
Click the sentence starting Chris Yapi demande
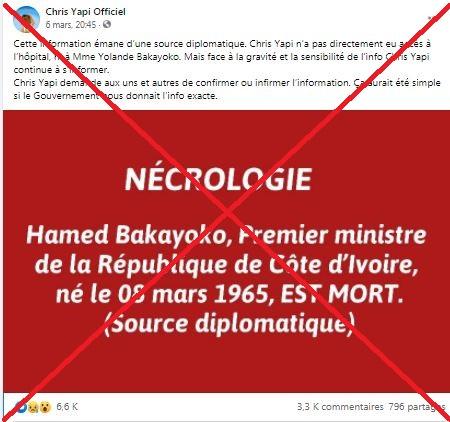[227, 89]
